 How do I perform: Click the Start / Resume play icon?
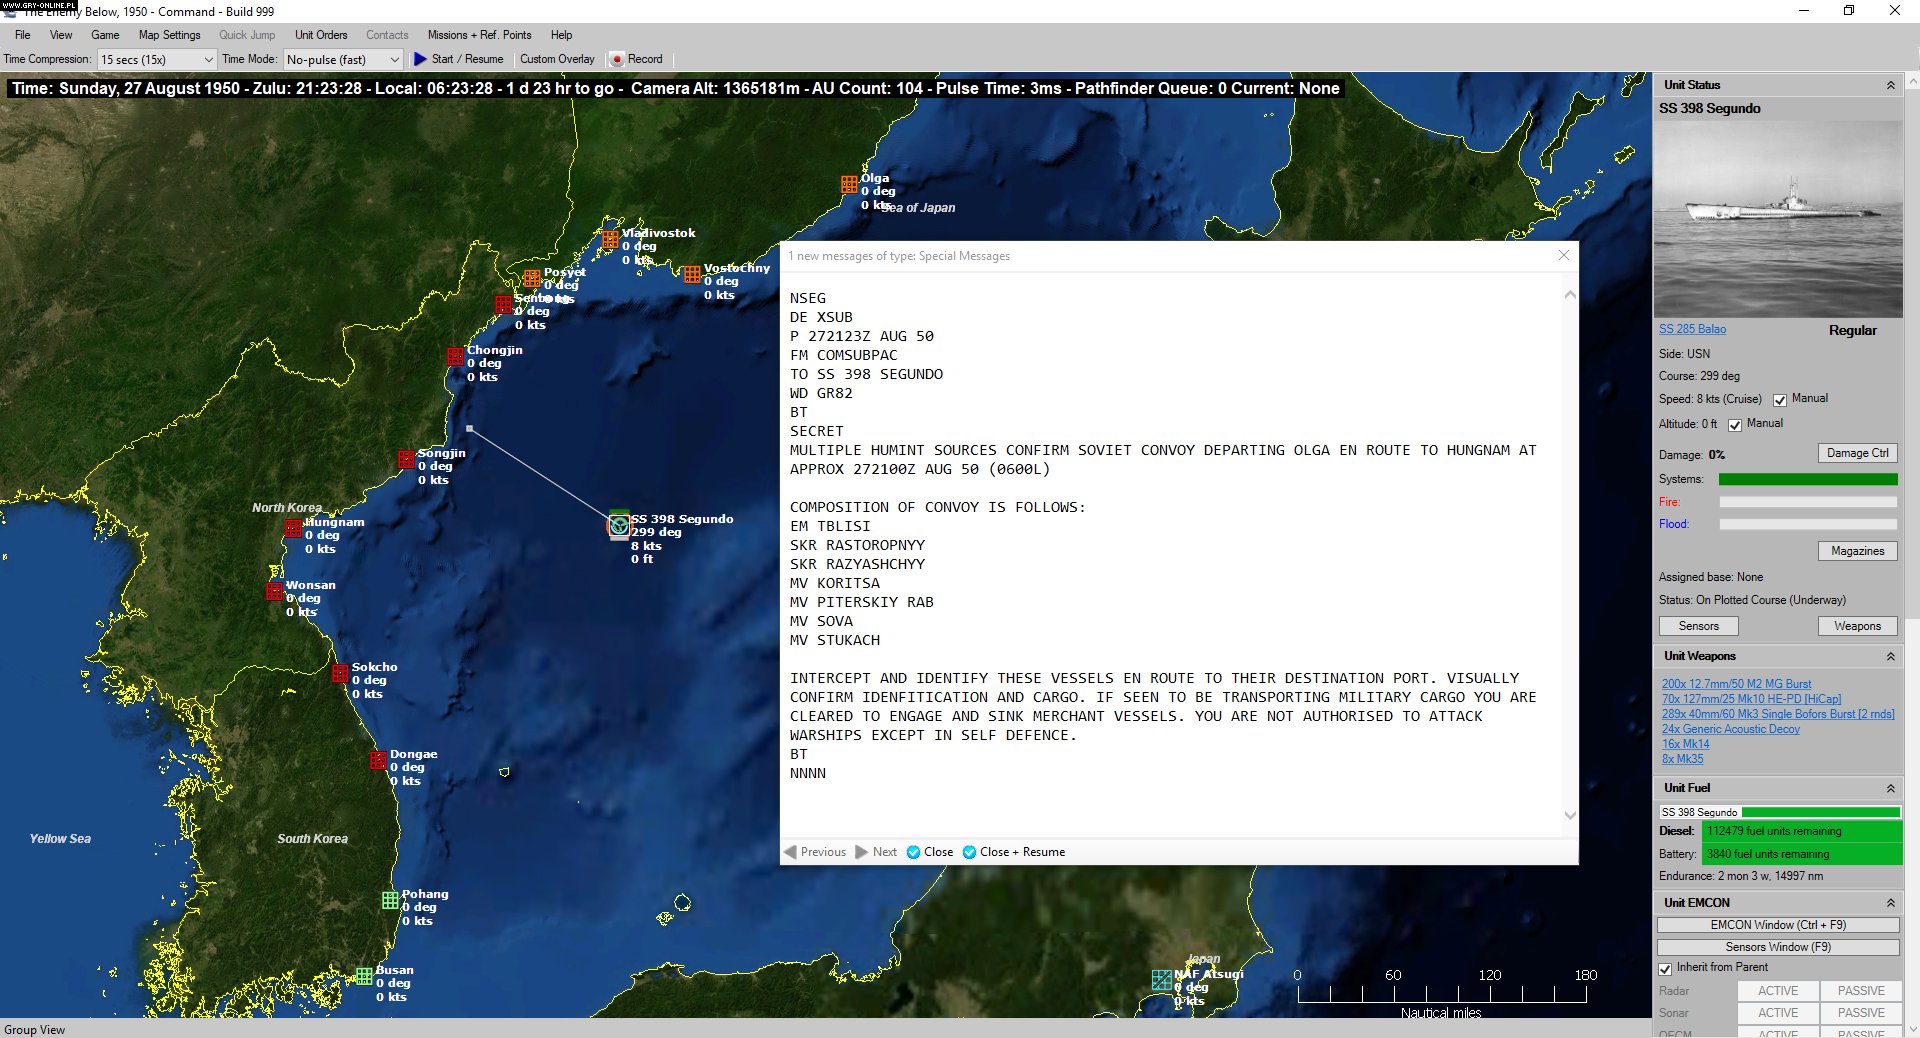click(420, 59)
